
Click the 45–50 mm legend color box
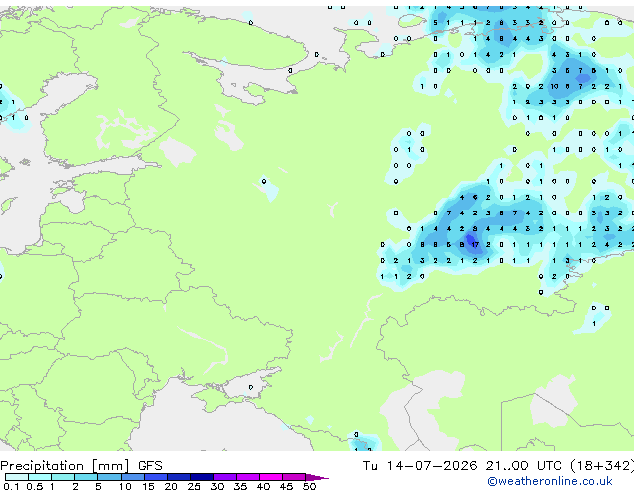click(x=294, y=477)
